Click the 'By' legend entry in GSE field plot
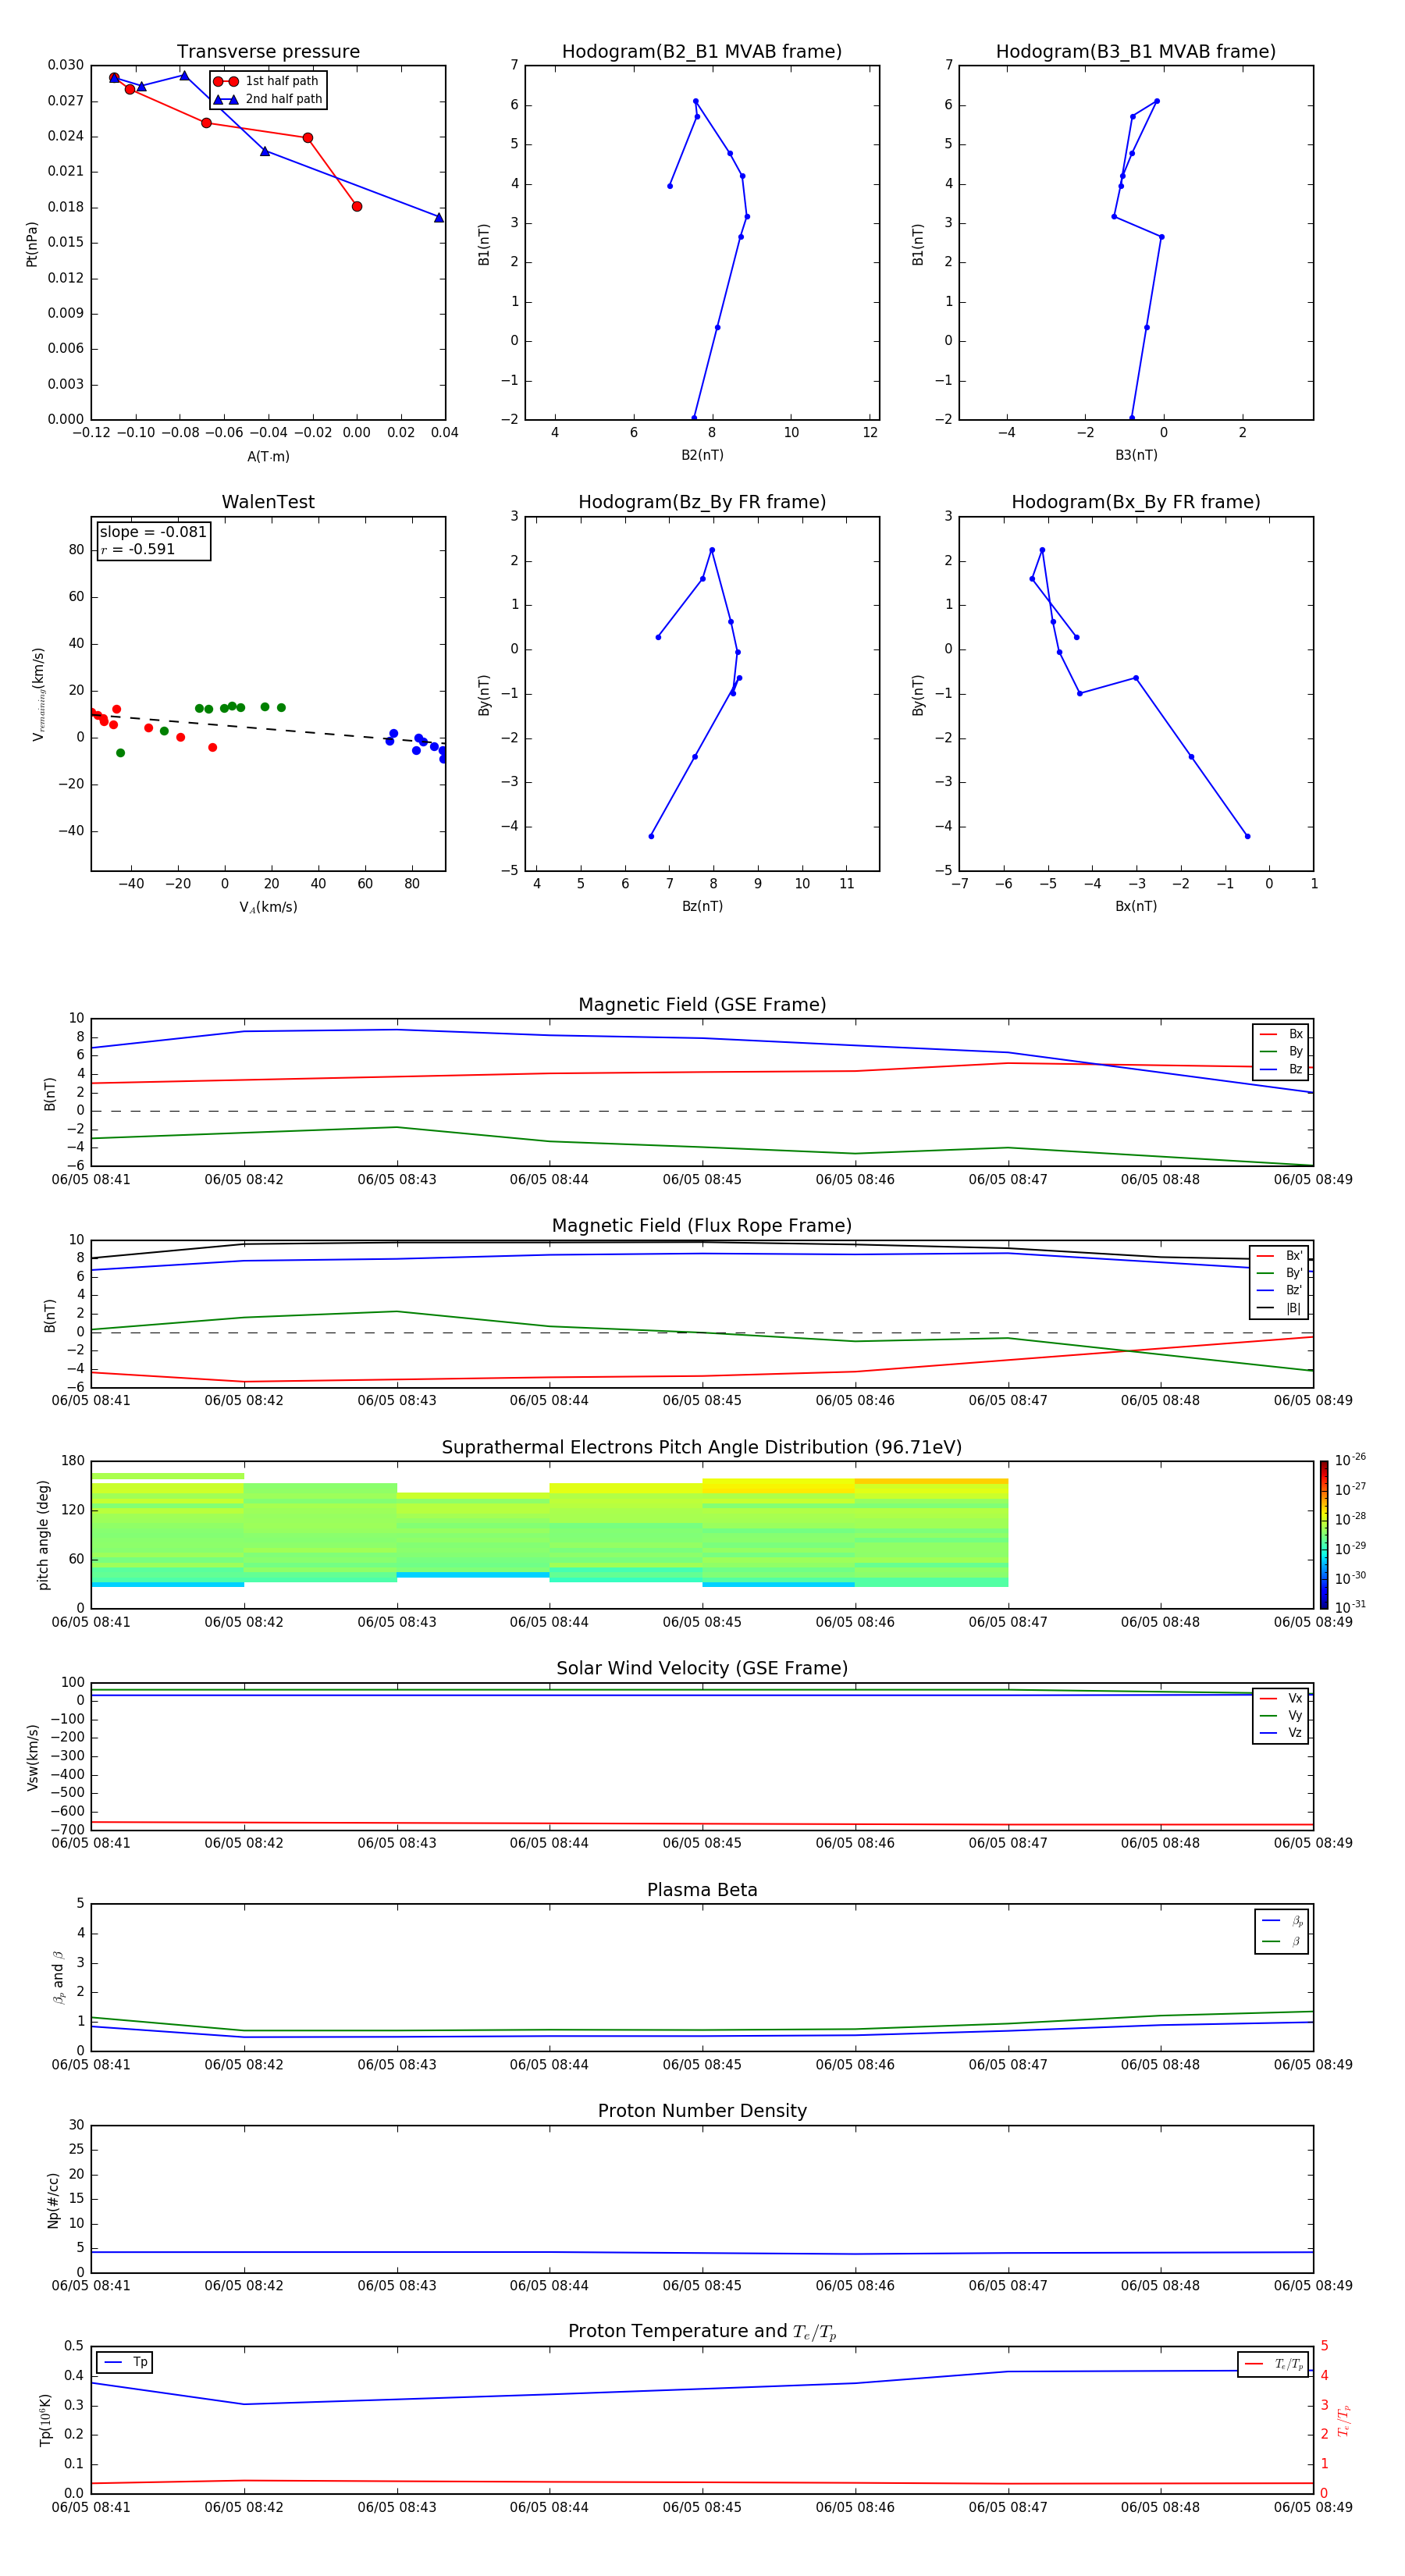Image resolution: width=1405 pixels, height=2576 pixels. pyautogui.click(x=1281, y=1051)
